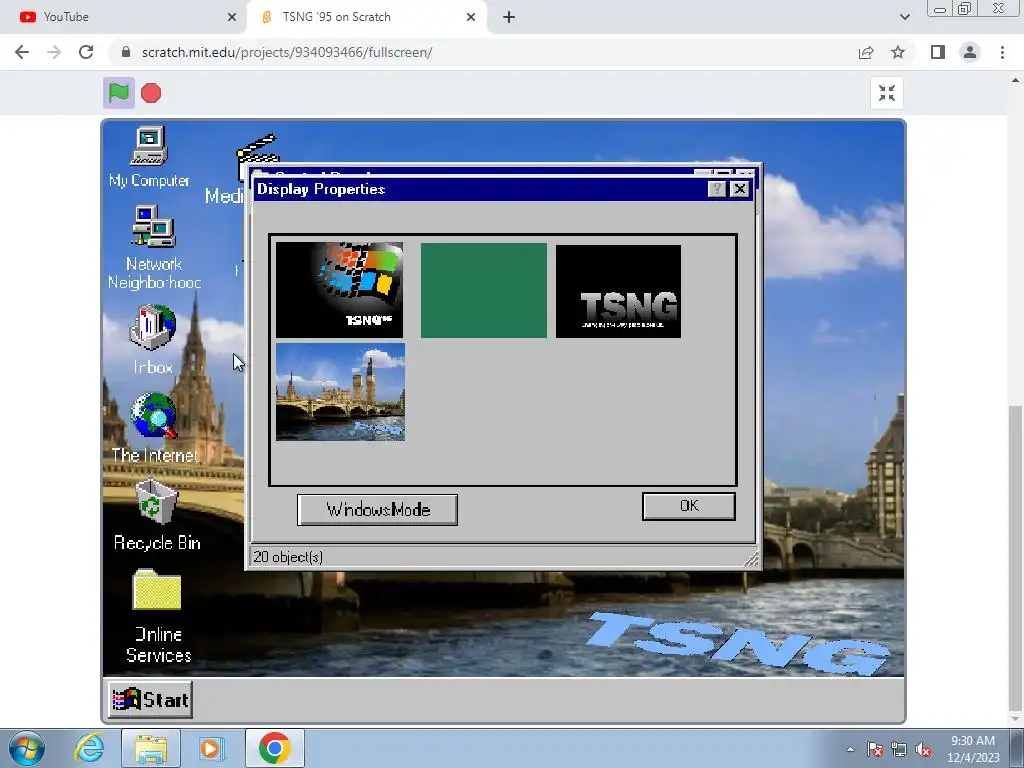1024x768 pixels.
Task: Click the Action Center flag tray icon
Action: click(x=875, y=749)
